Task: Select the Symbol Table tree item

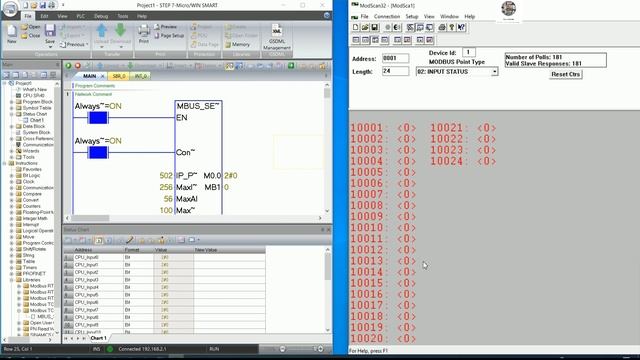Action: click(37, 108)
